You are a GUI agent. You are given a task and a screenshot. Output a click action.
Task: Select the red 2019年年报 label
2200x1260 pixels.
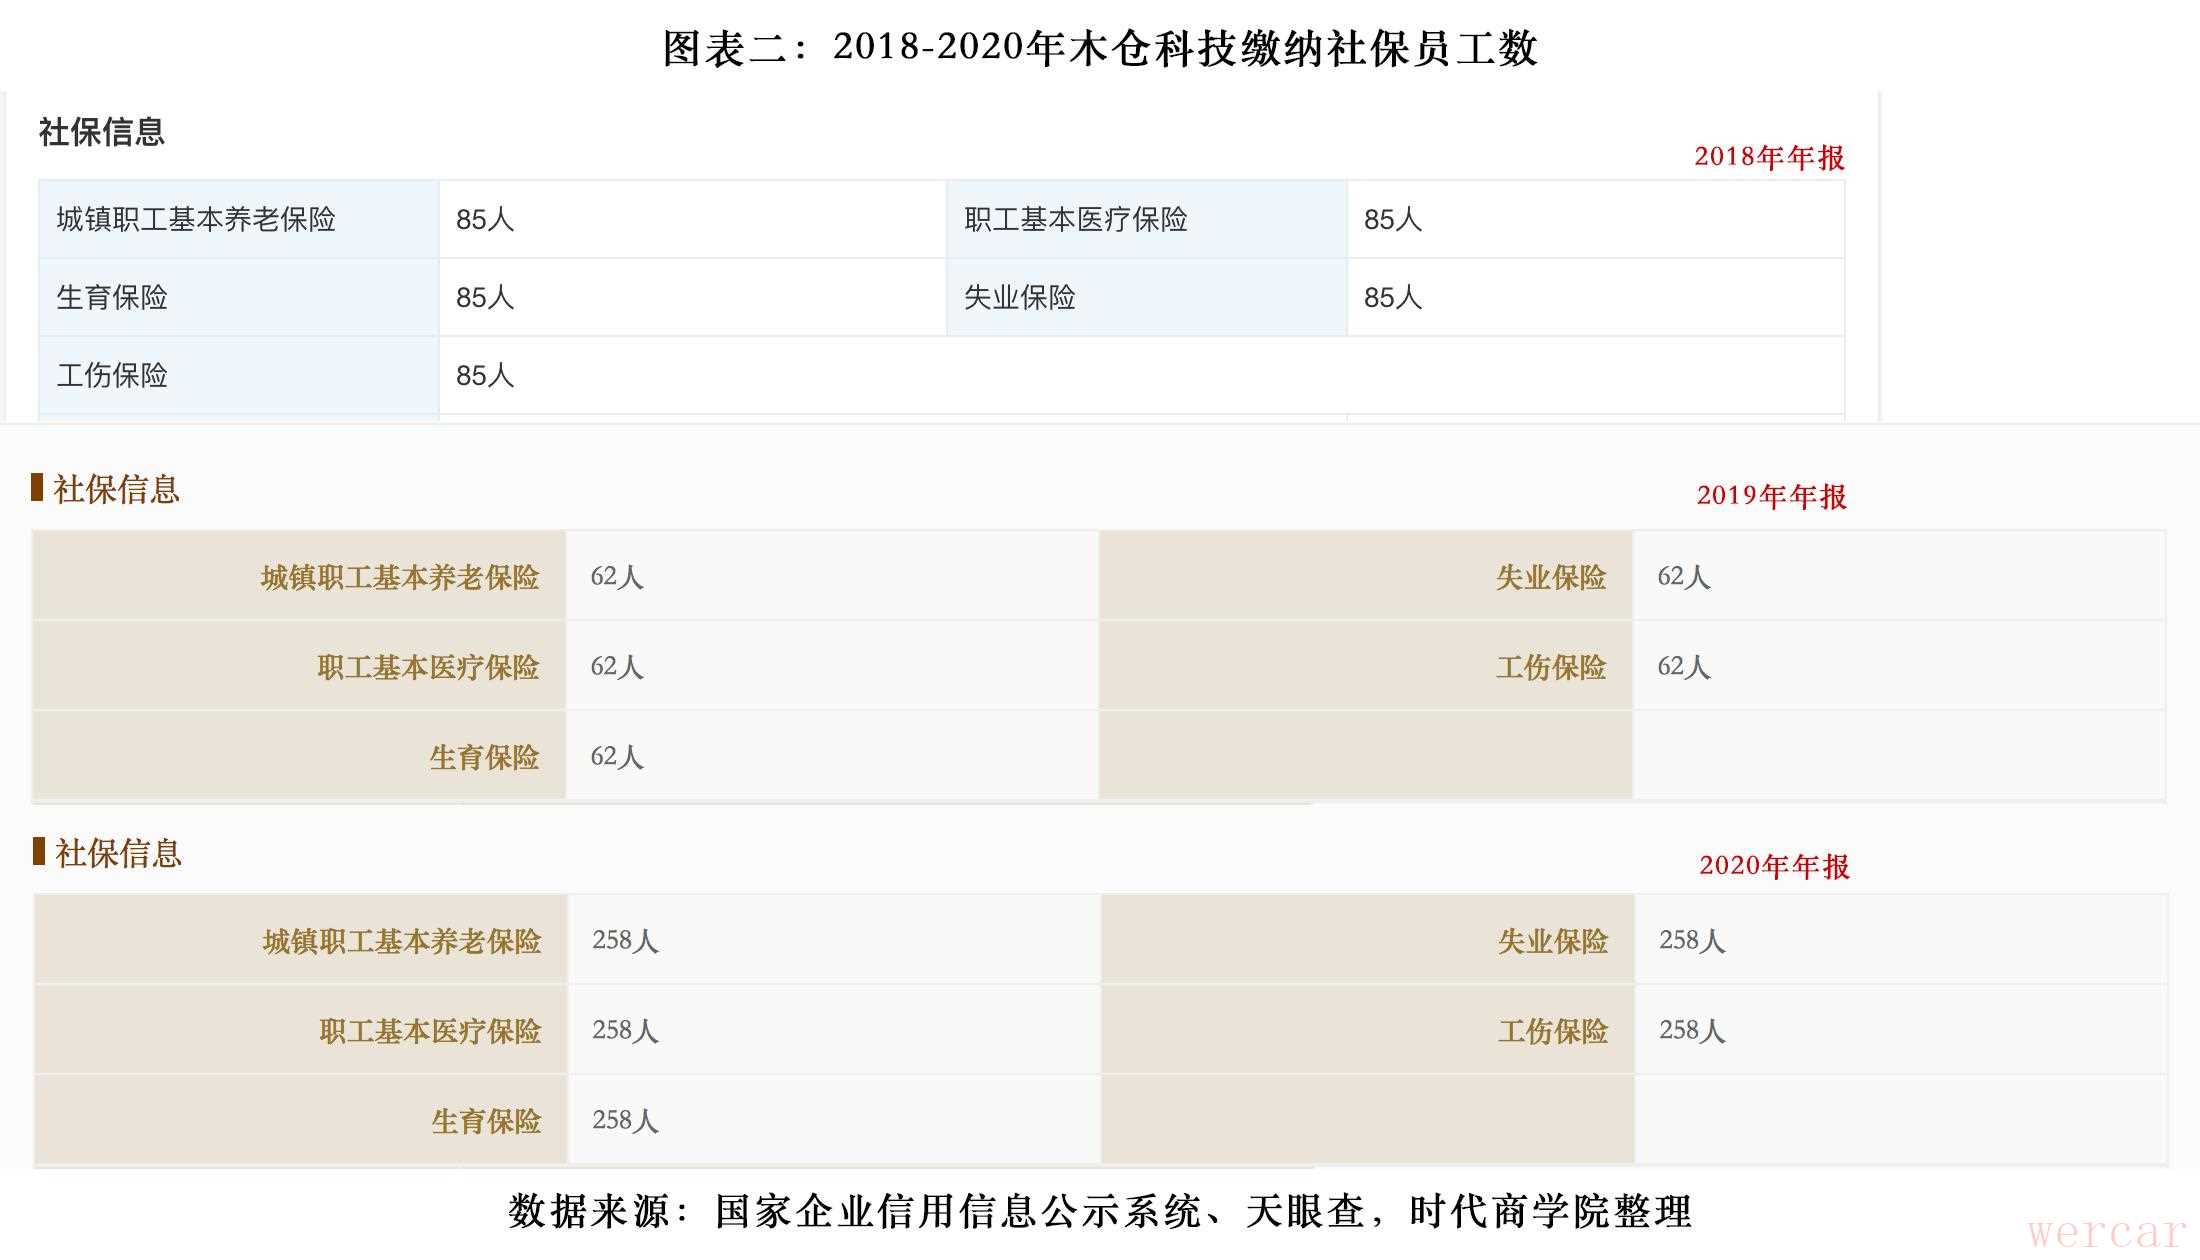tap(1771, 496)
